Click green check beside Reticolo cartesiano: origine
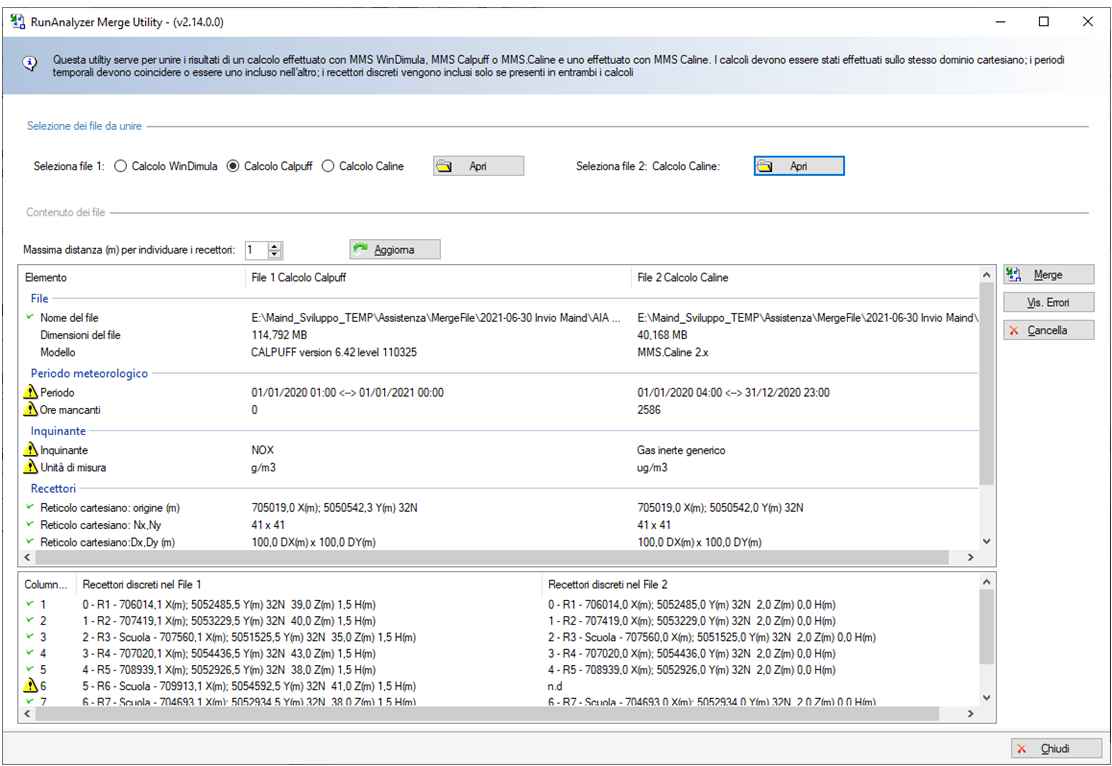 [30, 506]
